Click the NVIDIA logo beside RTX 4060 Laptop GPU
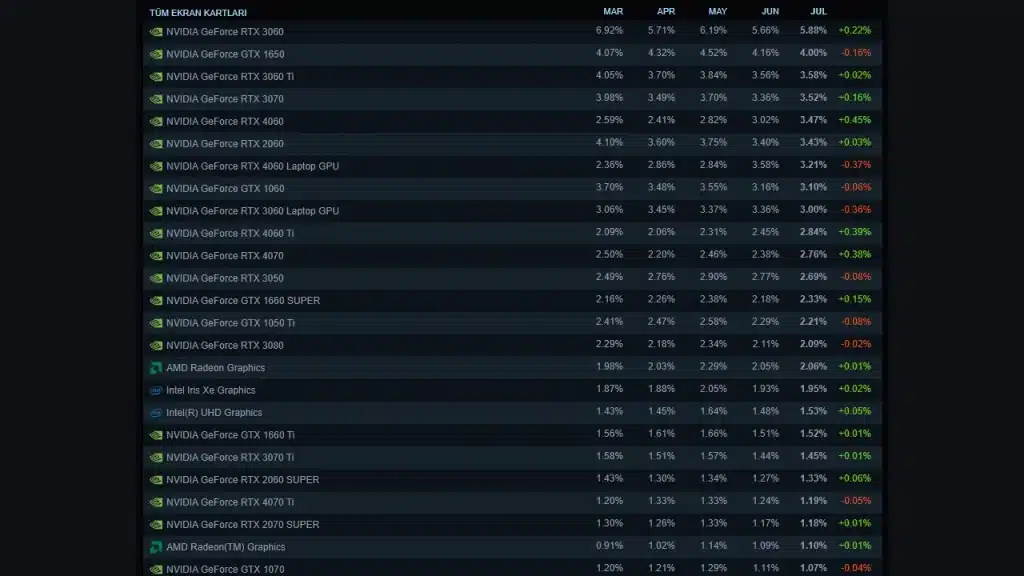Image resolution: width=1024 pixels, height=576 pixels. click(156, 167)
